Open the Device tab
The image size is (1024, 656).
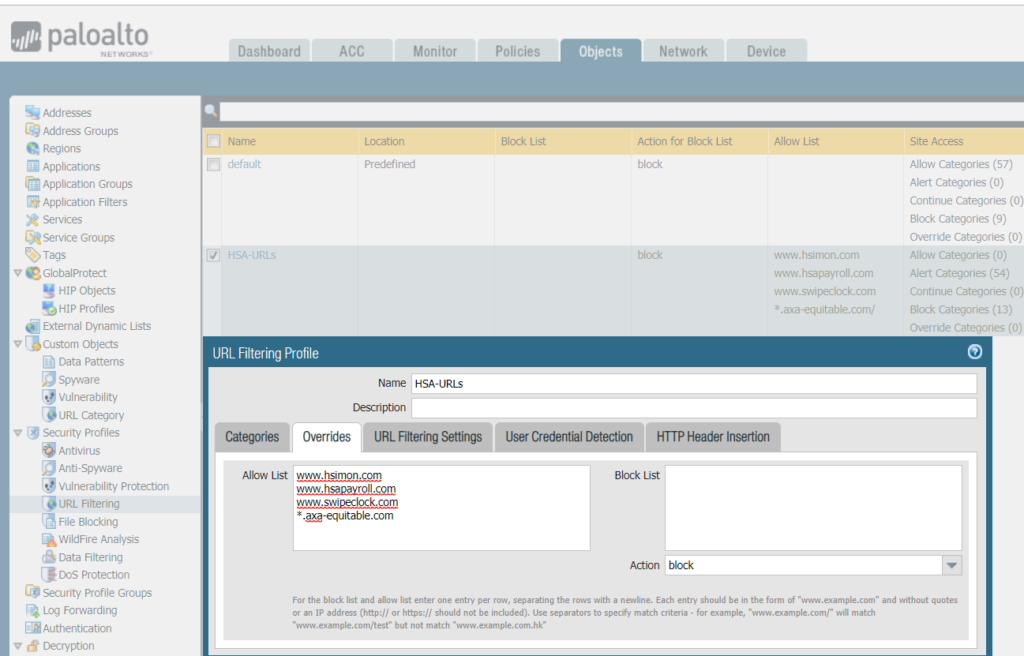(x=767, y=51)
